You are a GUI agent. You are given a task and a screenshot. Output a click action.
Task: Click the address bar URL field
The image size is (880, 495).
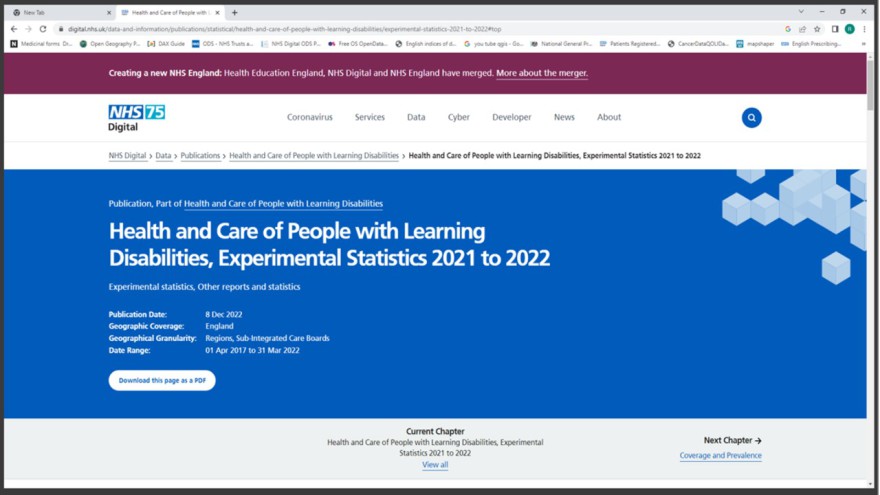tap(400, 29)
